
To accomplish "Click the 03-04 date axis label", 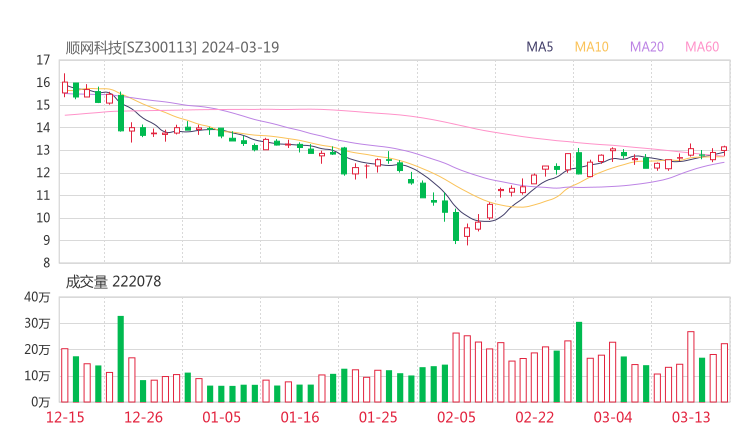I will 613,417.
